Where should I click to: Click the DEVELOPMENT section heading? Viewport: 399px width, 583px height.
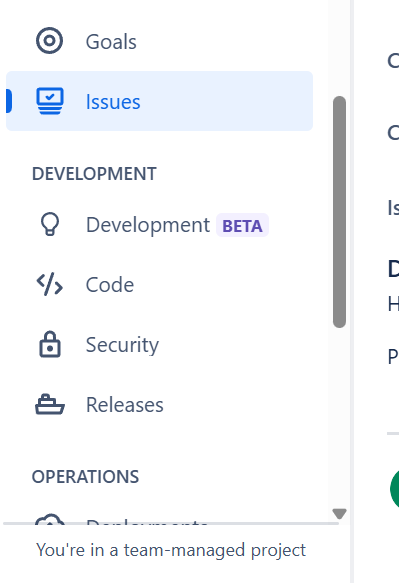(94, 174)
